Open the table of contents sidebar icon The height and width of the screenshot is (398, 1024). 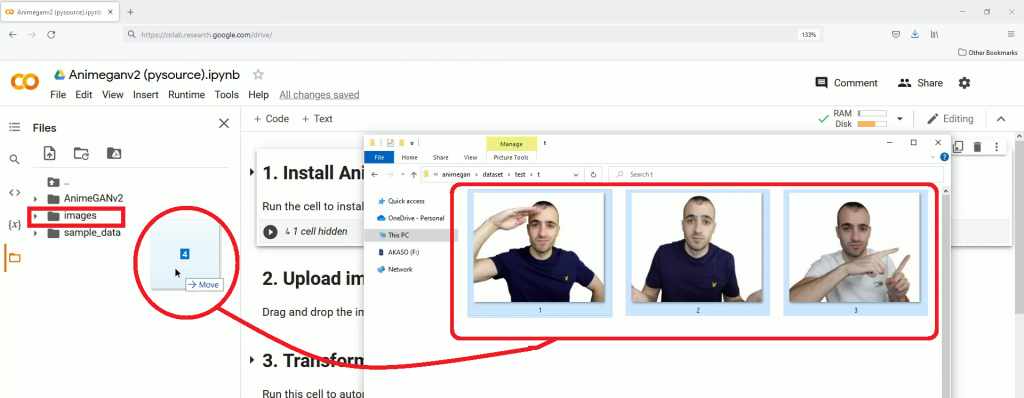(x=14, y=127)
